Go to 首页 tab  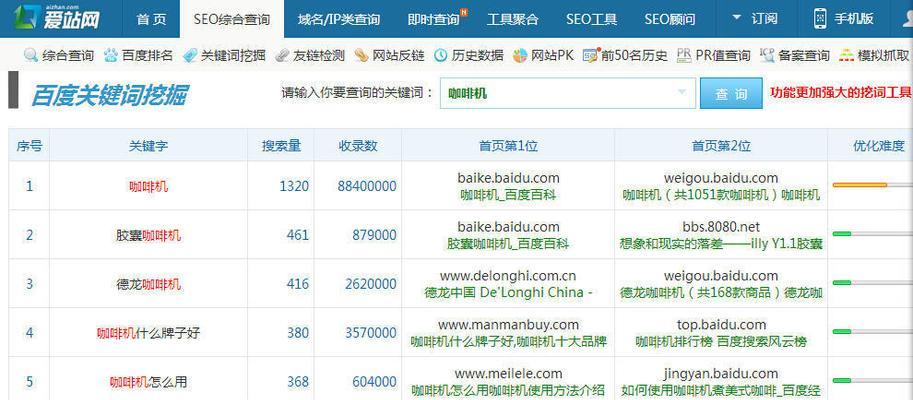click(151, 19)
